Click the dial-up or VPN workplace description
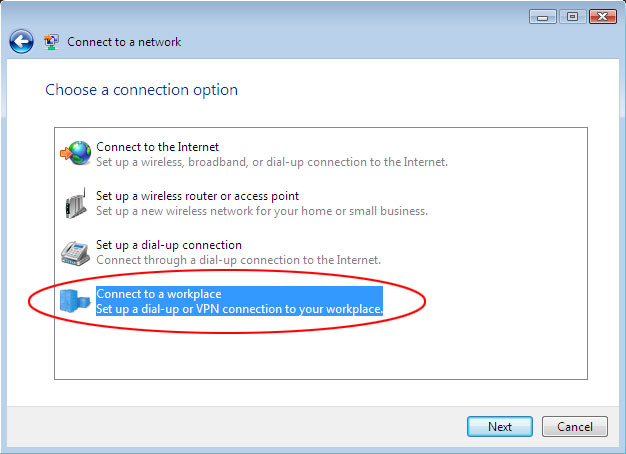 [x=239, y=309]
